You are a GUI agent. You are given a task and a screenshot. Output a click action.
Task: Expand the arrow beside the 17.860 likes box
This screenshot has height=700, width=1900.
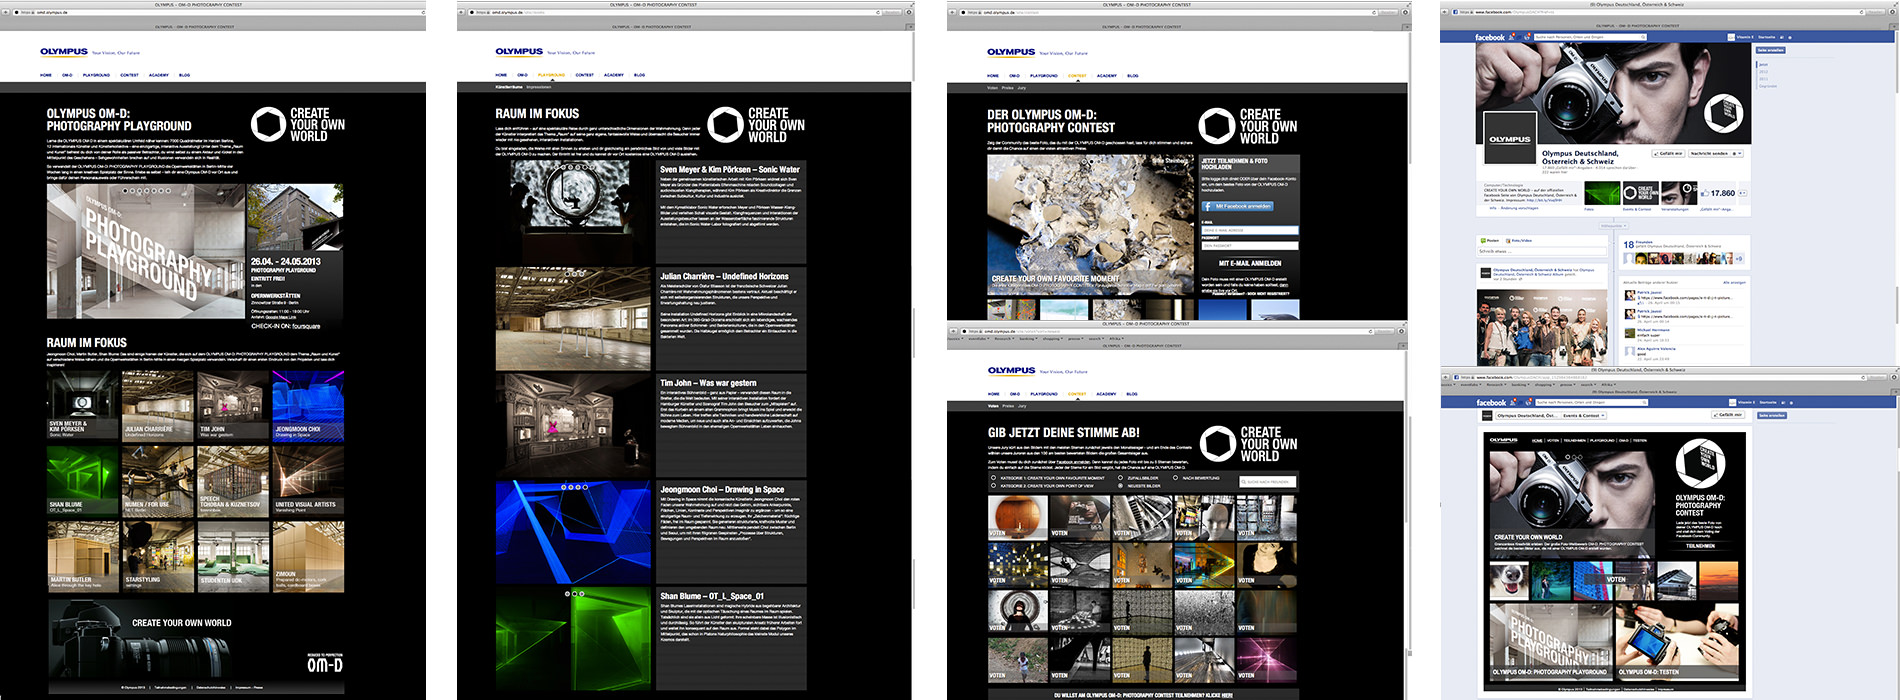pyautogui.click(x=1744, y=193)
